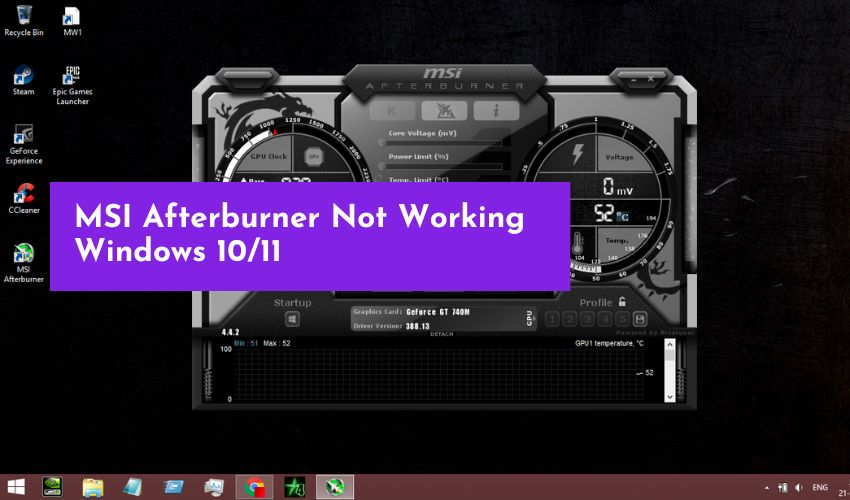Open File Explorer from the taskbar

93,487
